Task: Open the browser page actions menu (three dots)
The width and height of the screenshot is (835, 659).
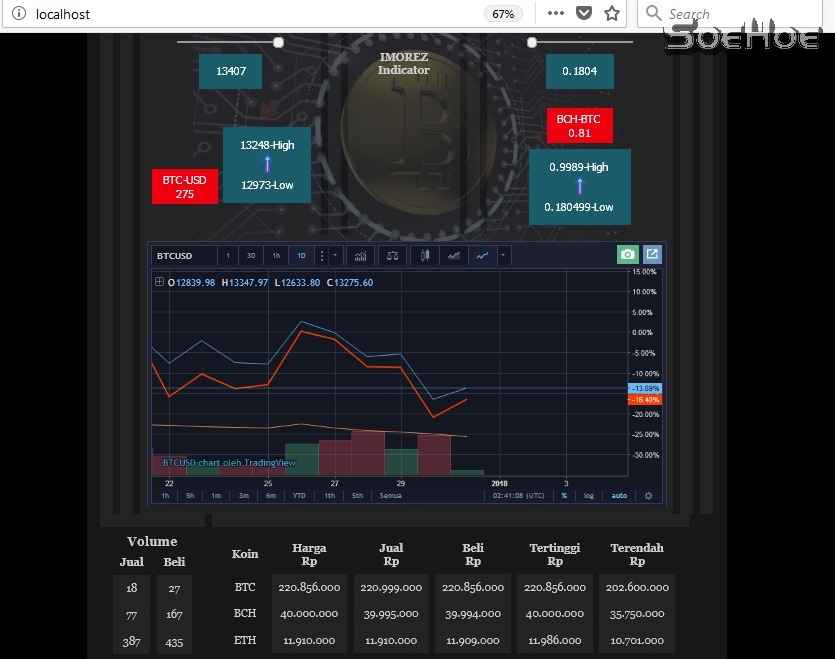Action: point(556,14)
